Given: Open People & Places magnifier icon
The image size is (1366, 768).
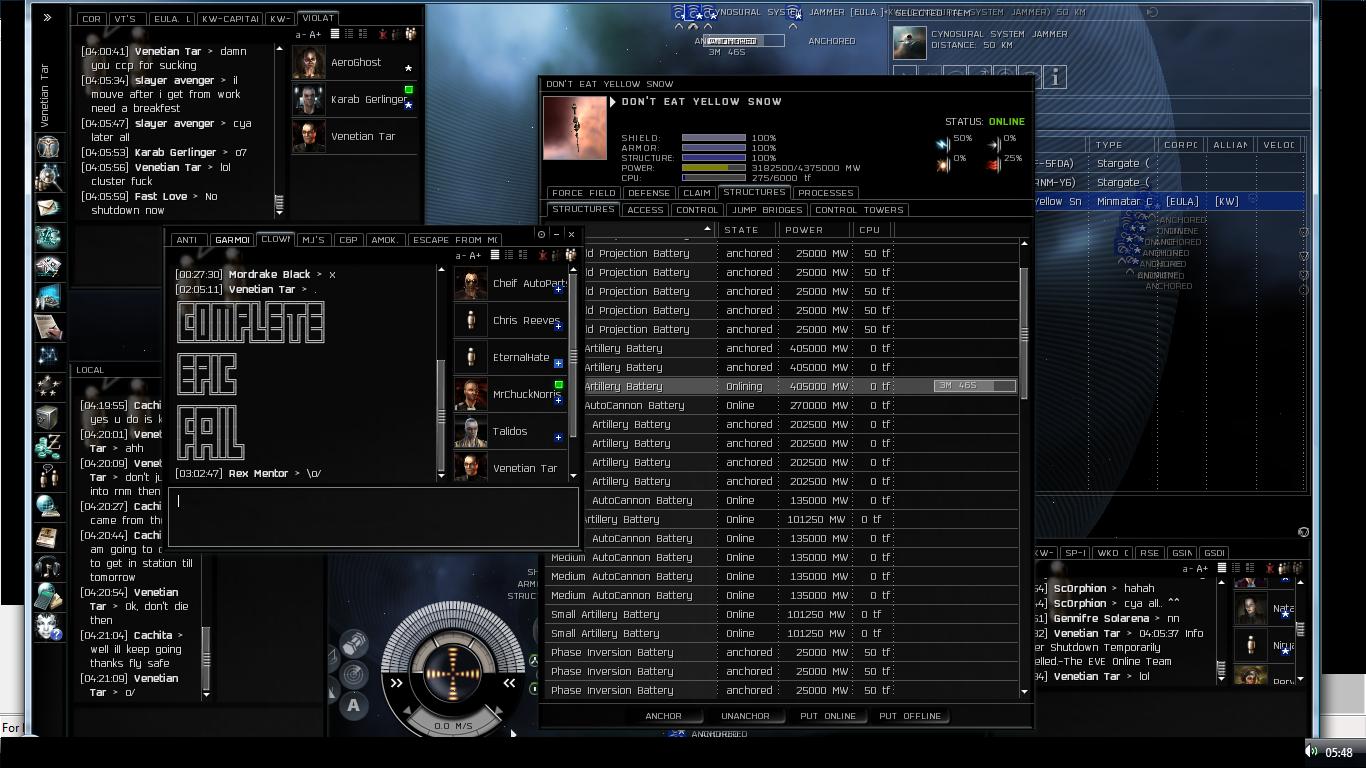Looking at the screenshot, I should [x=48, y=177].
